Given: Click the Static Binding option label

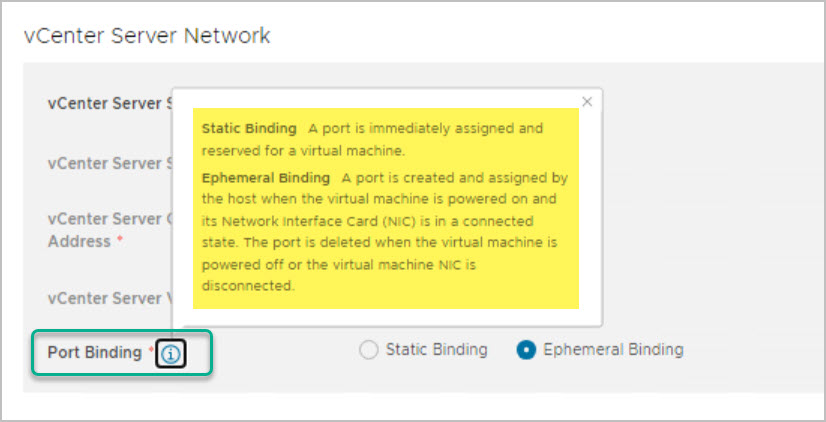Looking at the screenshot, I should click(x=436, y=350).
